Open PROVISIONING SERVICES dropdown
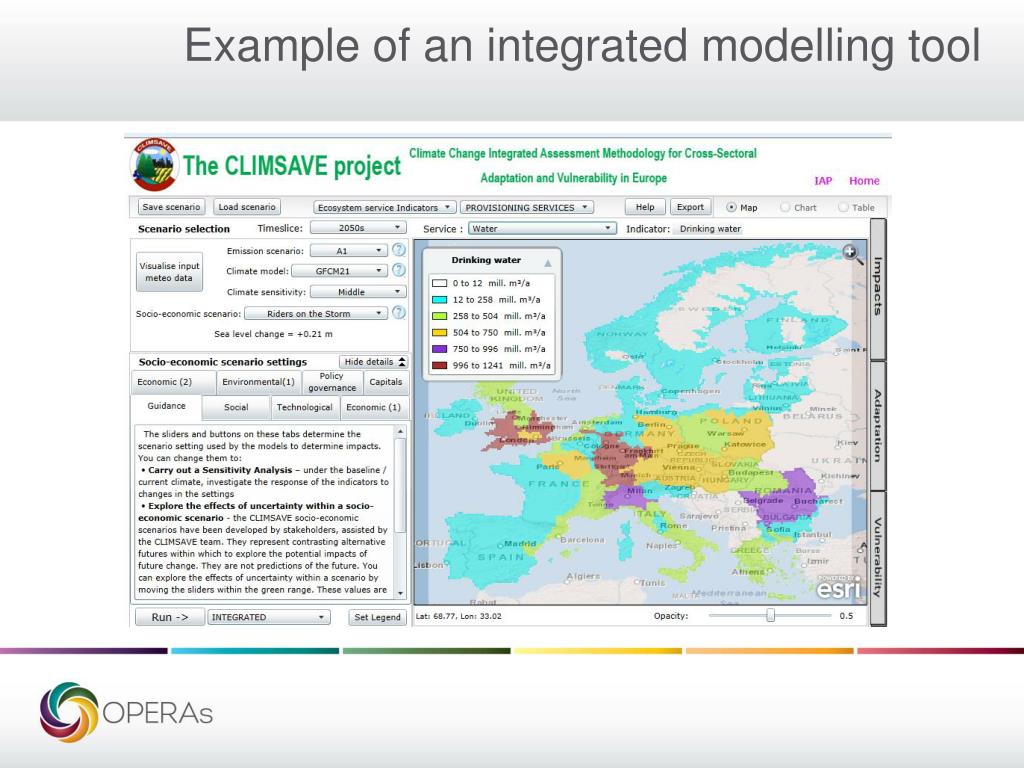1024x768 pixels. (526, 207)
